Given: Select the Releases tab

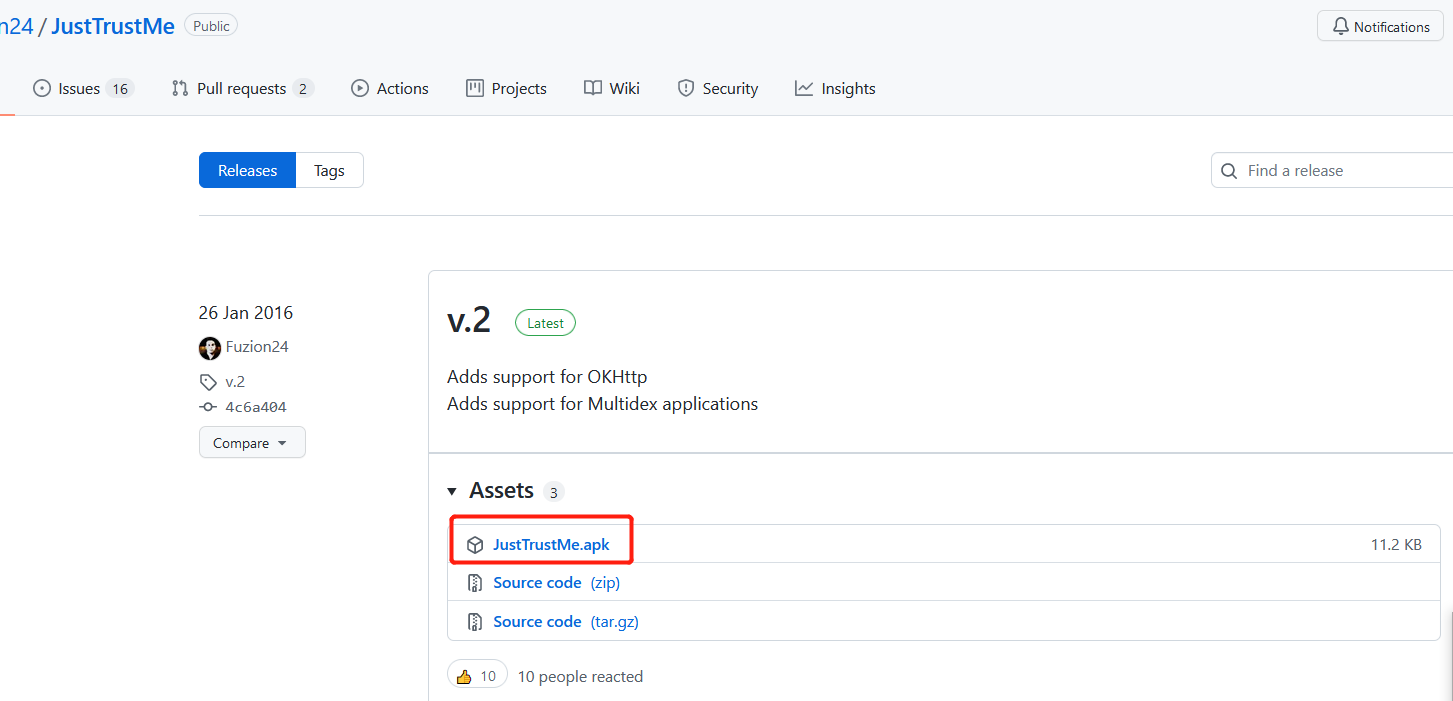Looking at the screenshot, I should (246, 170).
